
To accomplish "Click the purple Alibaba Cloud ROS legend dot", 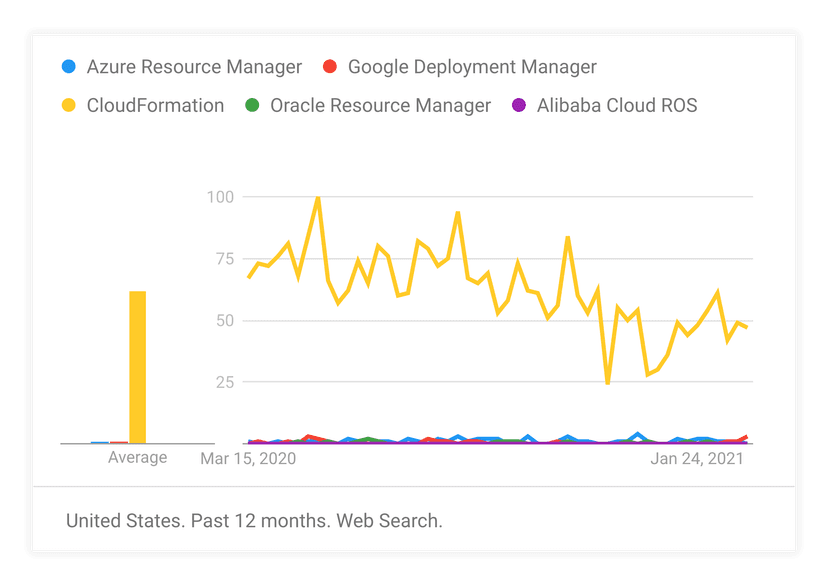I will click(519, 105).
